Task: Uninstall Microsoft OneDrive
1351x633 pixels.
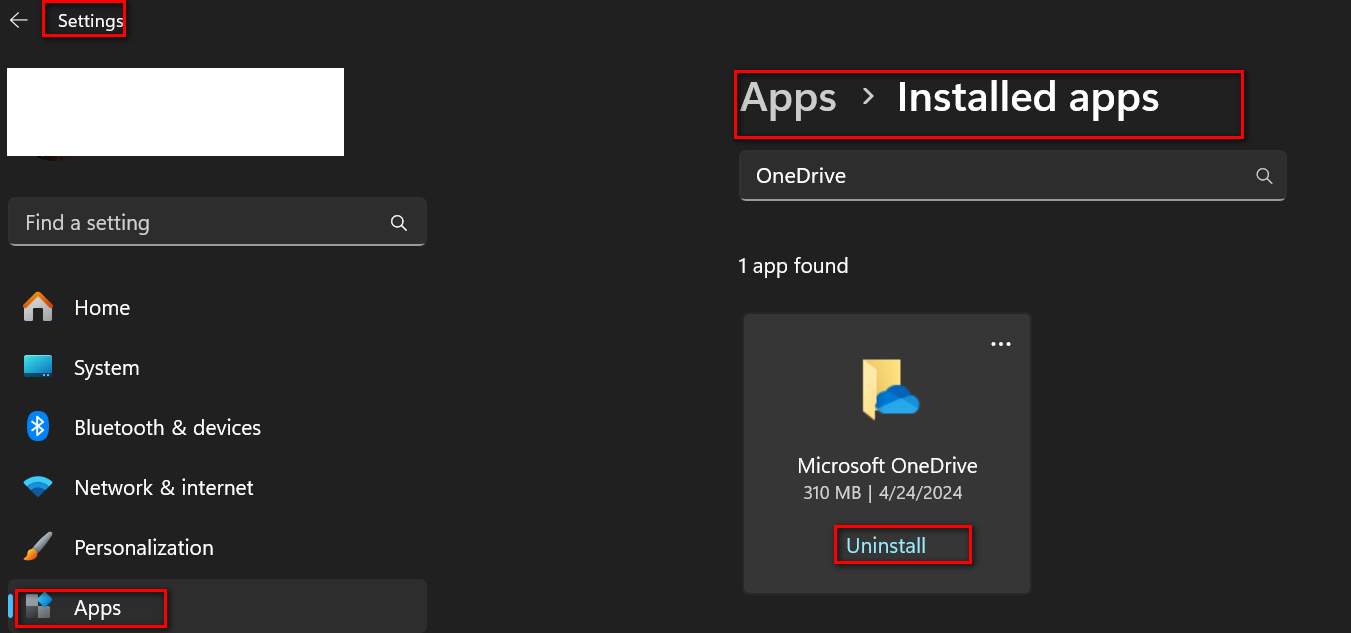Action: (x=886, y=546)
